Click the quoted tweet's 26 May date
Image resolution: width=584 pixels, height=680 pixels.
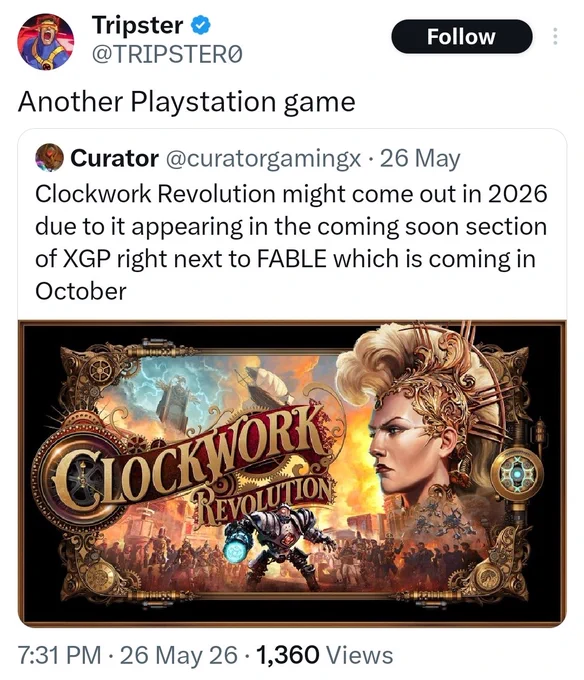(420, 159)
